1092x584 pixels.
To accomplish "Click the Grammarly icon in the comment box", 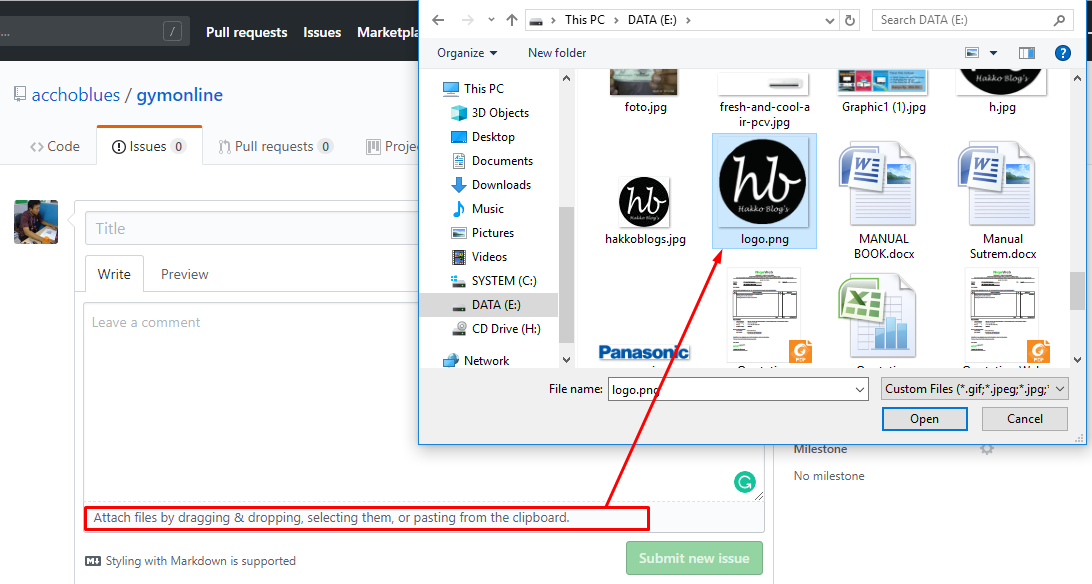I will pyautogui.click(x=745, y=482).
